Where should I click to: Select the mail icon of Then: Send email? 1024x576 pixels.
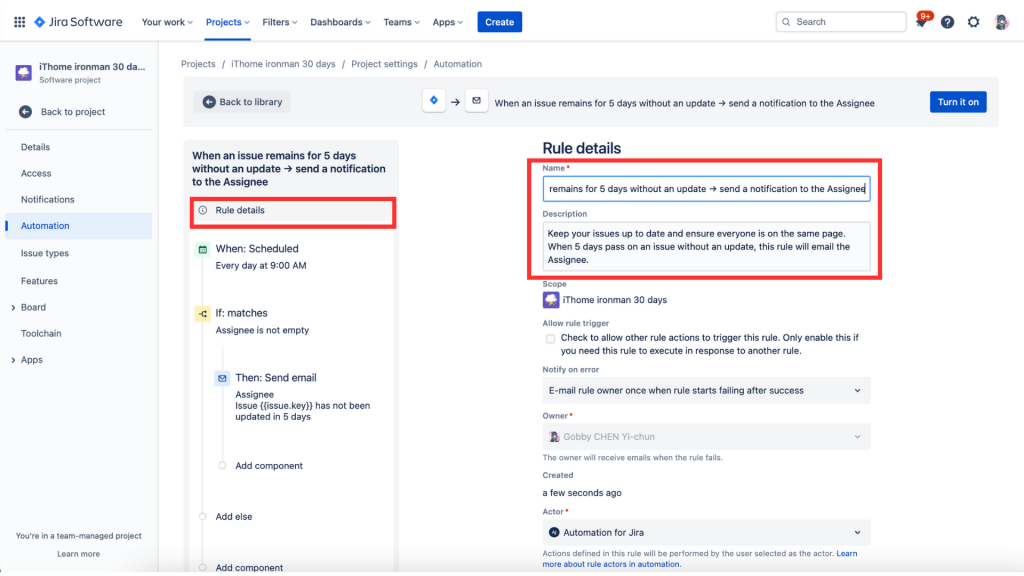(x=223, y=378)
